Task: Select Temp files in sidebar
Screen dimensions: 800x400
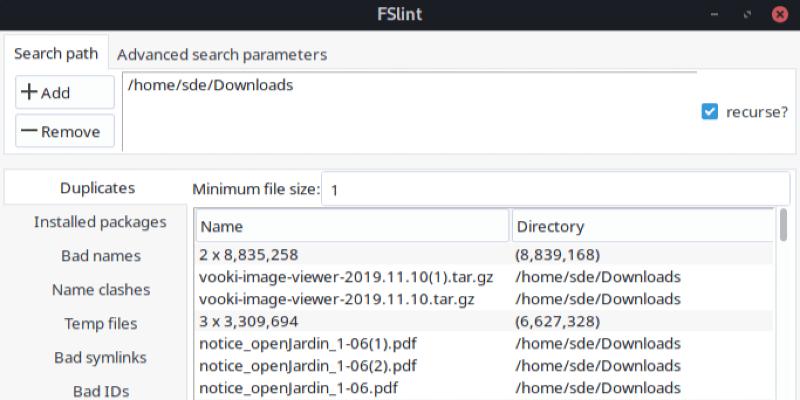Action: [x=99, y=323]
